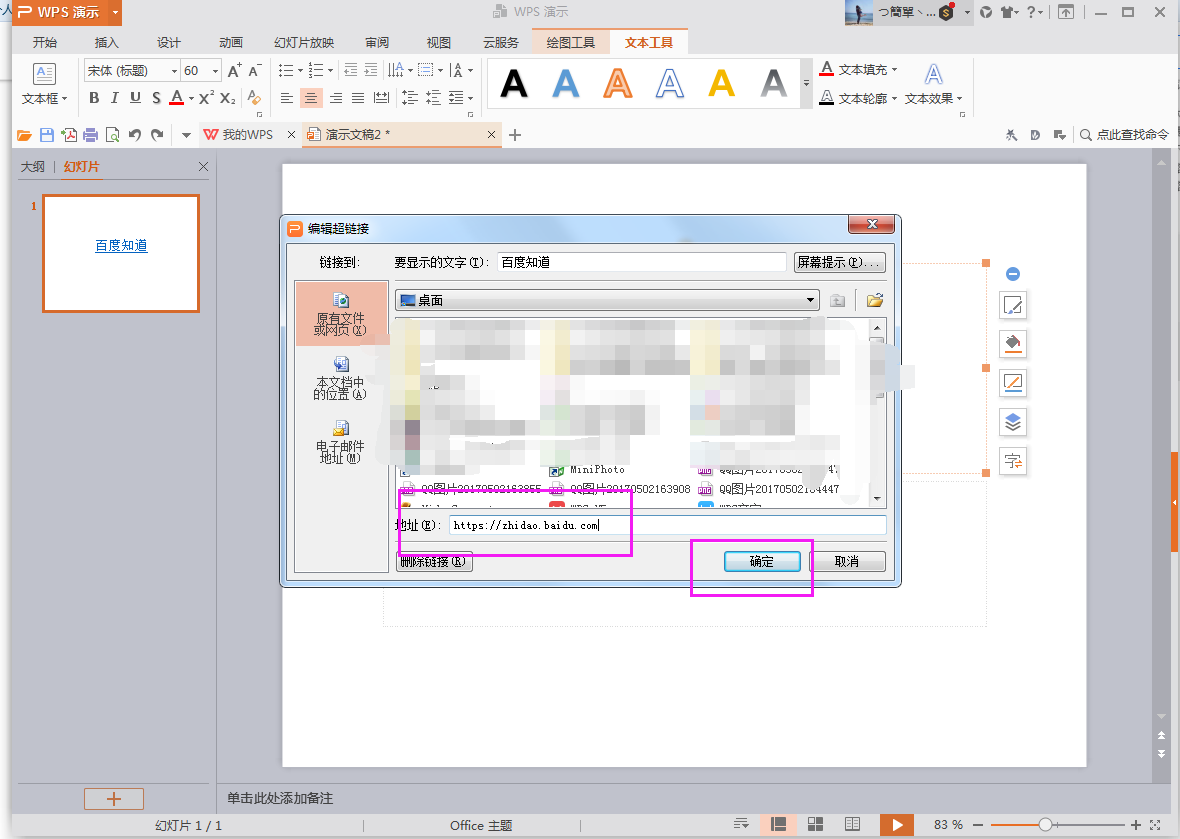Decrease font size with A- icon

tap(255, 71)
